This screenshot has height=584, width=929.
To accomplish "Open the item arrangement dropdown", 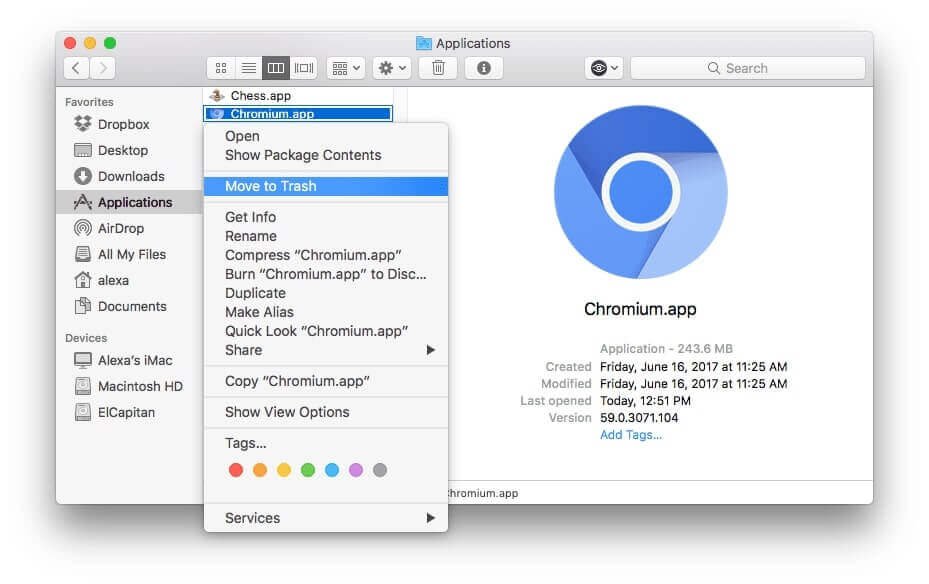I will pos(346,68).
